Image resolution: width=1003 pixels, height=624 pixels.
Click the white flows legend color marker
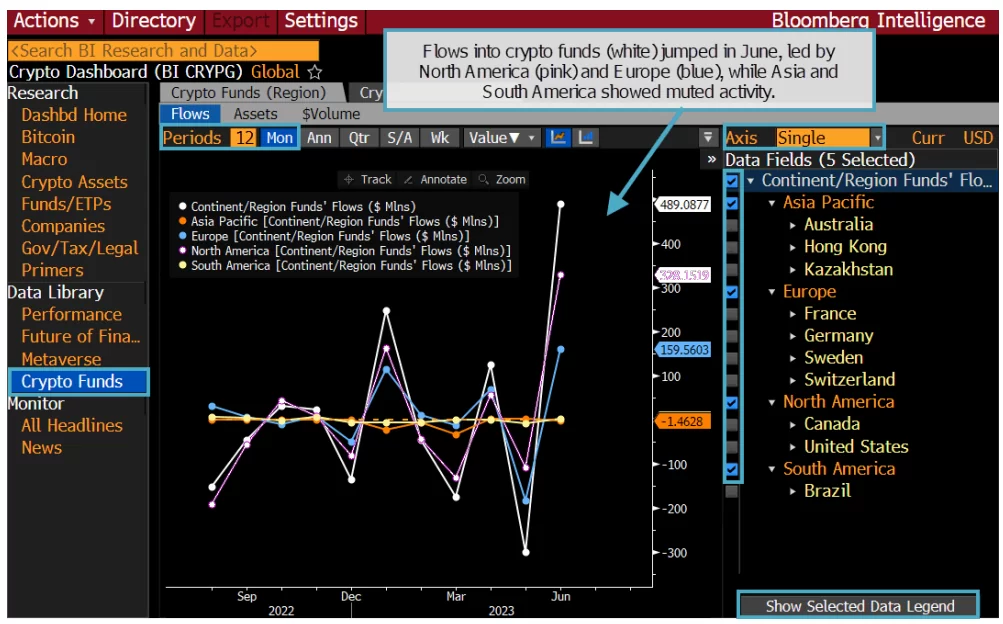(181, 207)
